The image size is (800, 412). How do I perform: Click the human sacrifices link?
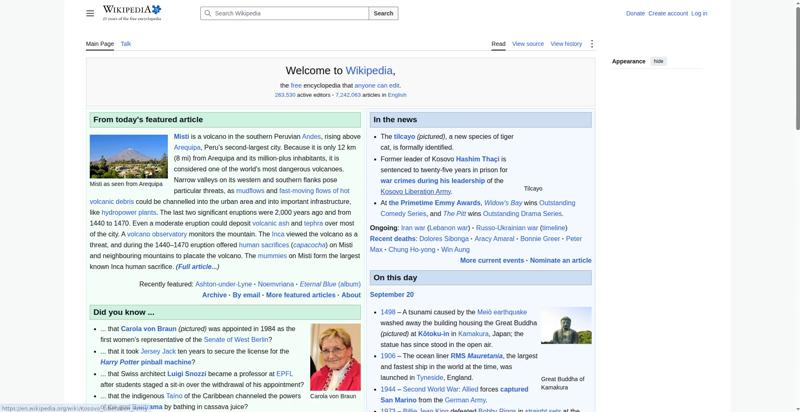[264, 245]
